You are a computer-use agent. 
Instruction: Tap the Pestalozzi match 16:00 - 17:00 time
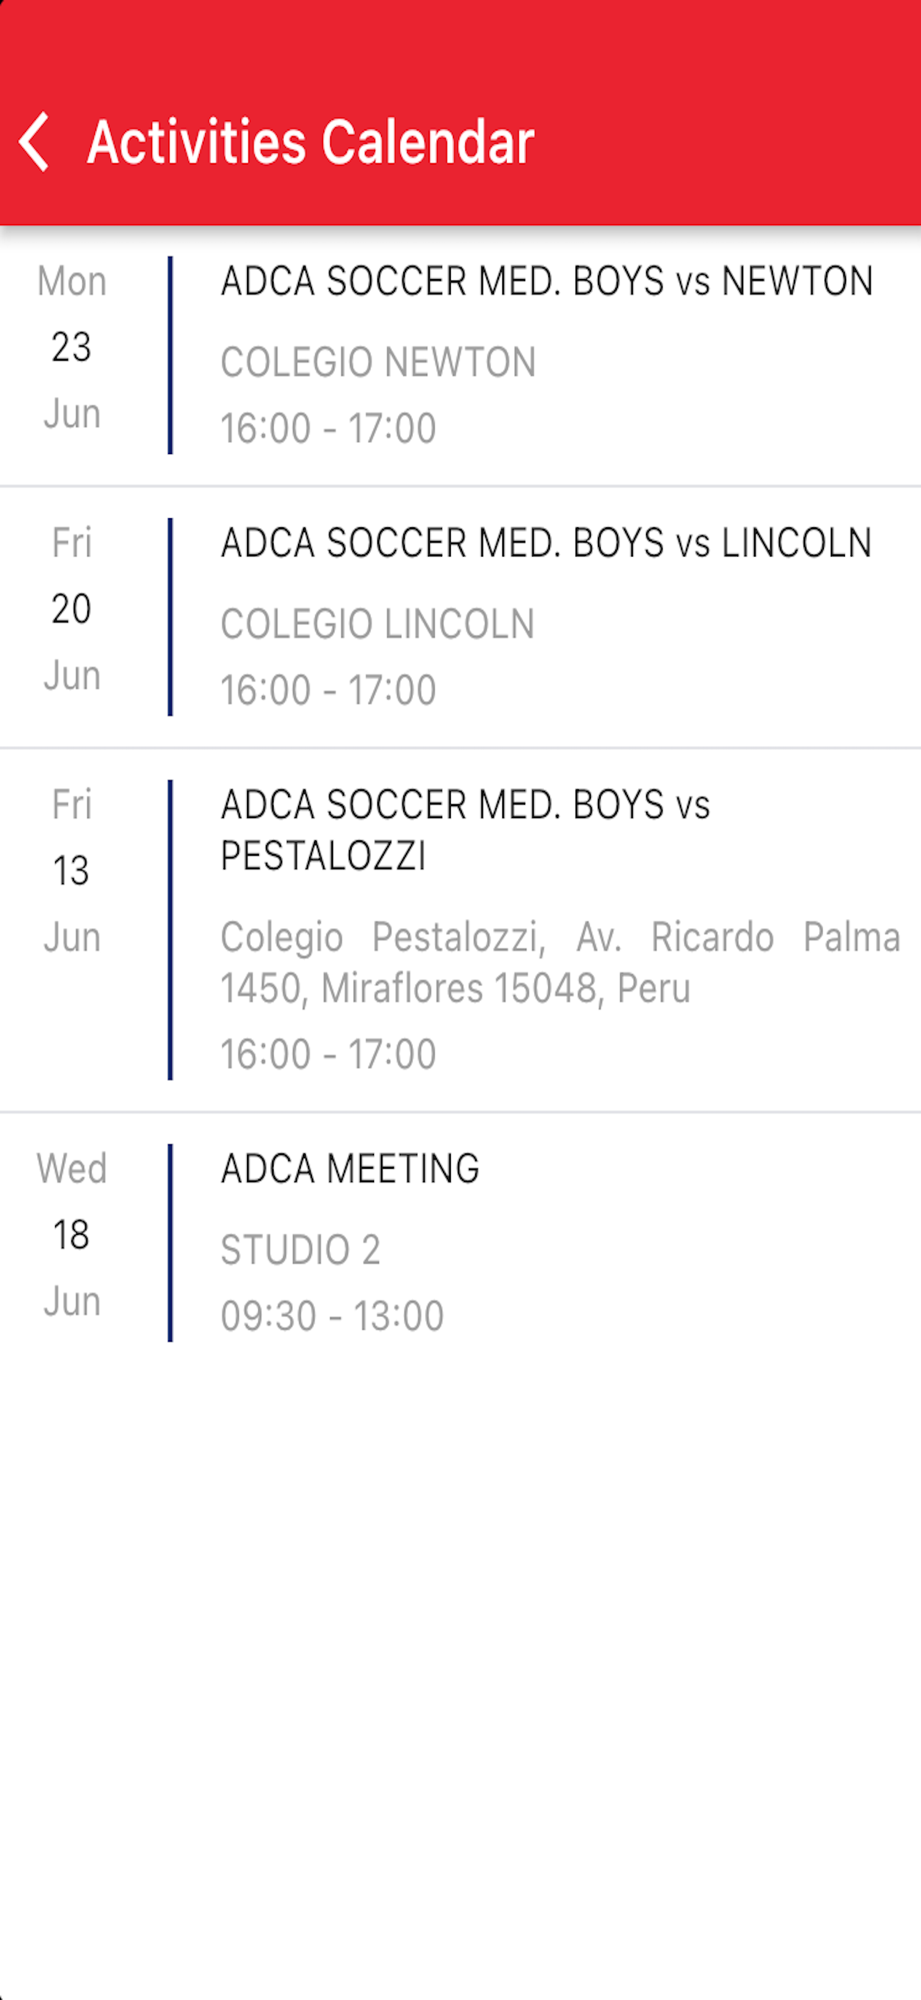pyautogui.click(x=328, y=1054)
